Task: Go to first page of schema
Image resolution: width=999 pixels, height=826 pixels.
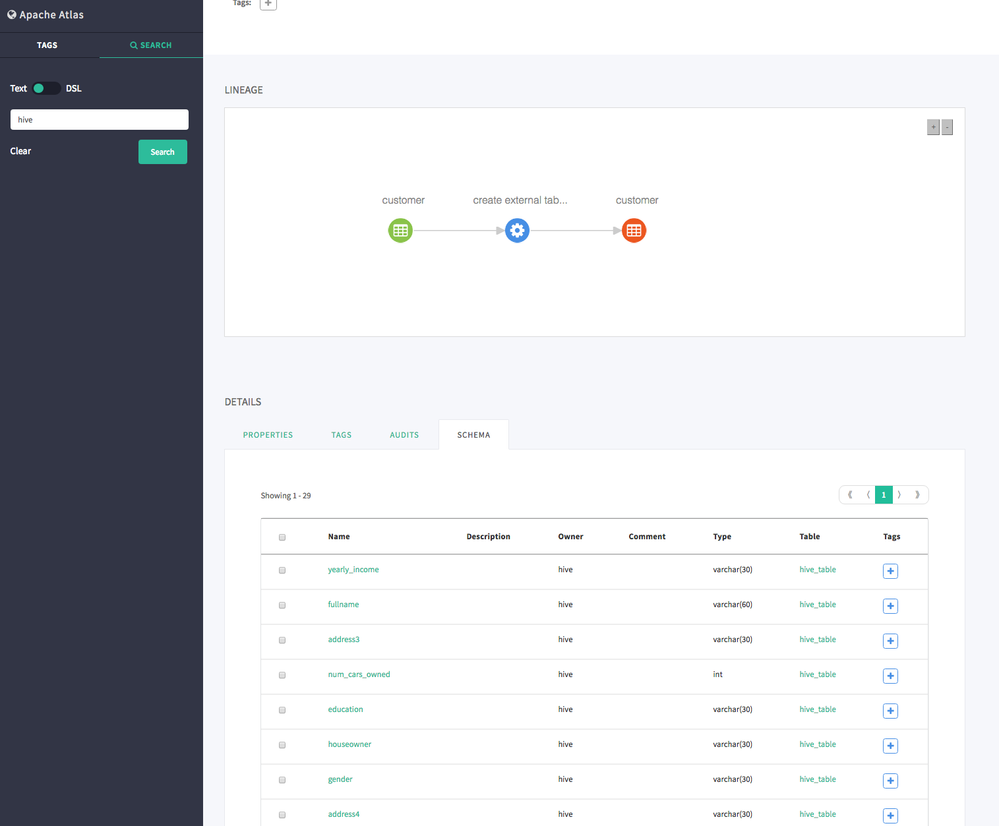Action: point(850,495)
